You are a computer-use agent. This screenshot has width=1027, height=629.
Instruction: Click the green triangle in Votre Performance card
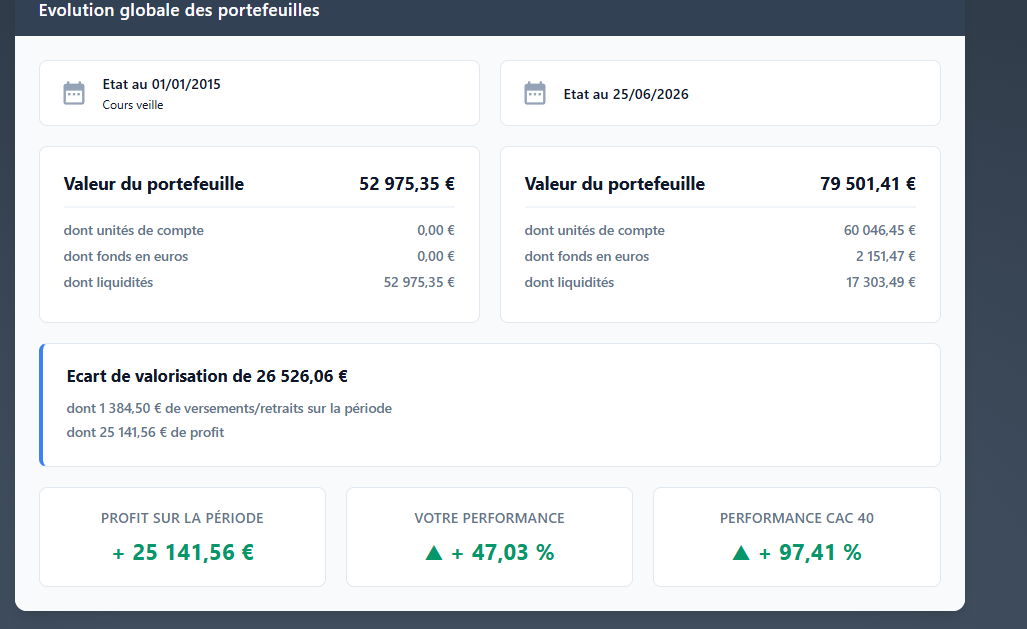(434, 553)
